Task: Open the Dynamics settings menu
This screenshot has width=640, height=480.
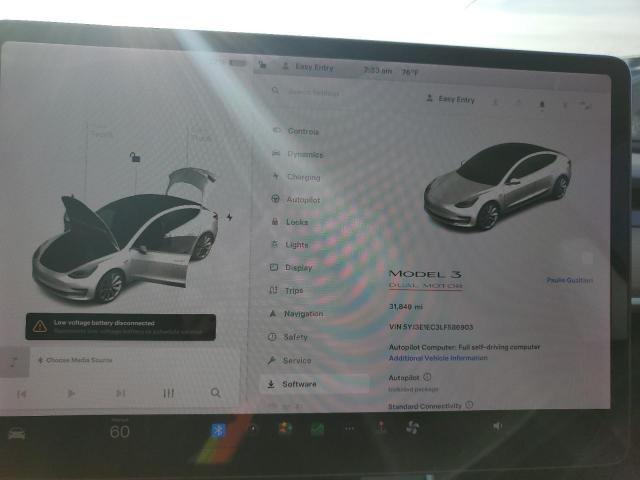Action: click(298, 154)
